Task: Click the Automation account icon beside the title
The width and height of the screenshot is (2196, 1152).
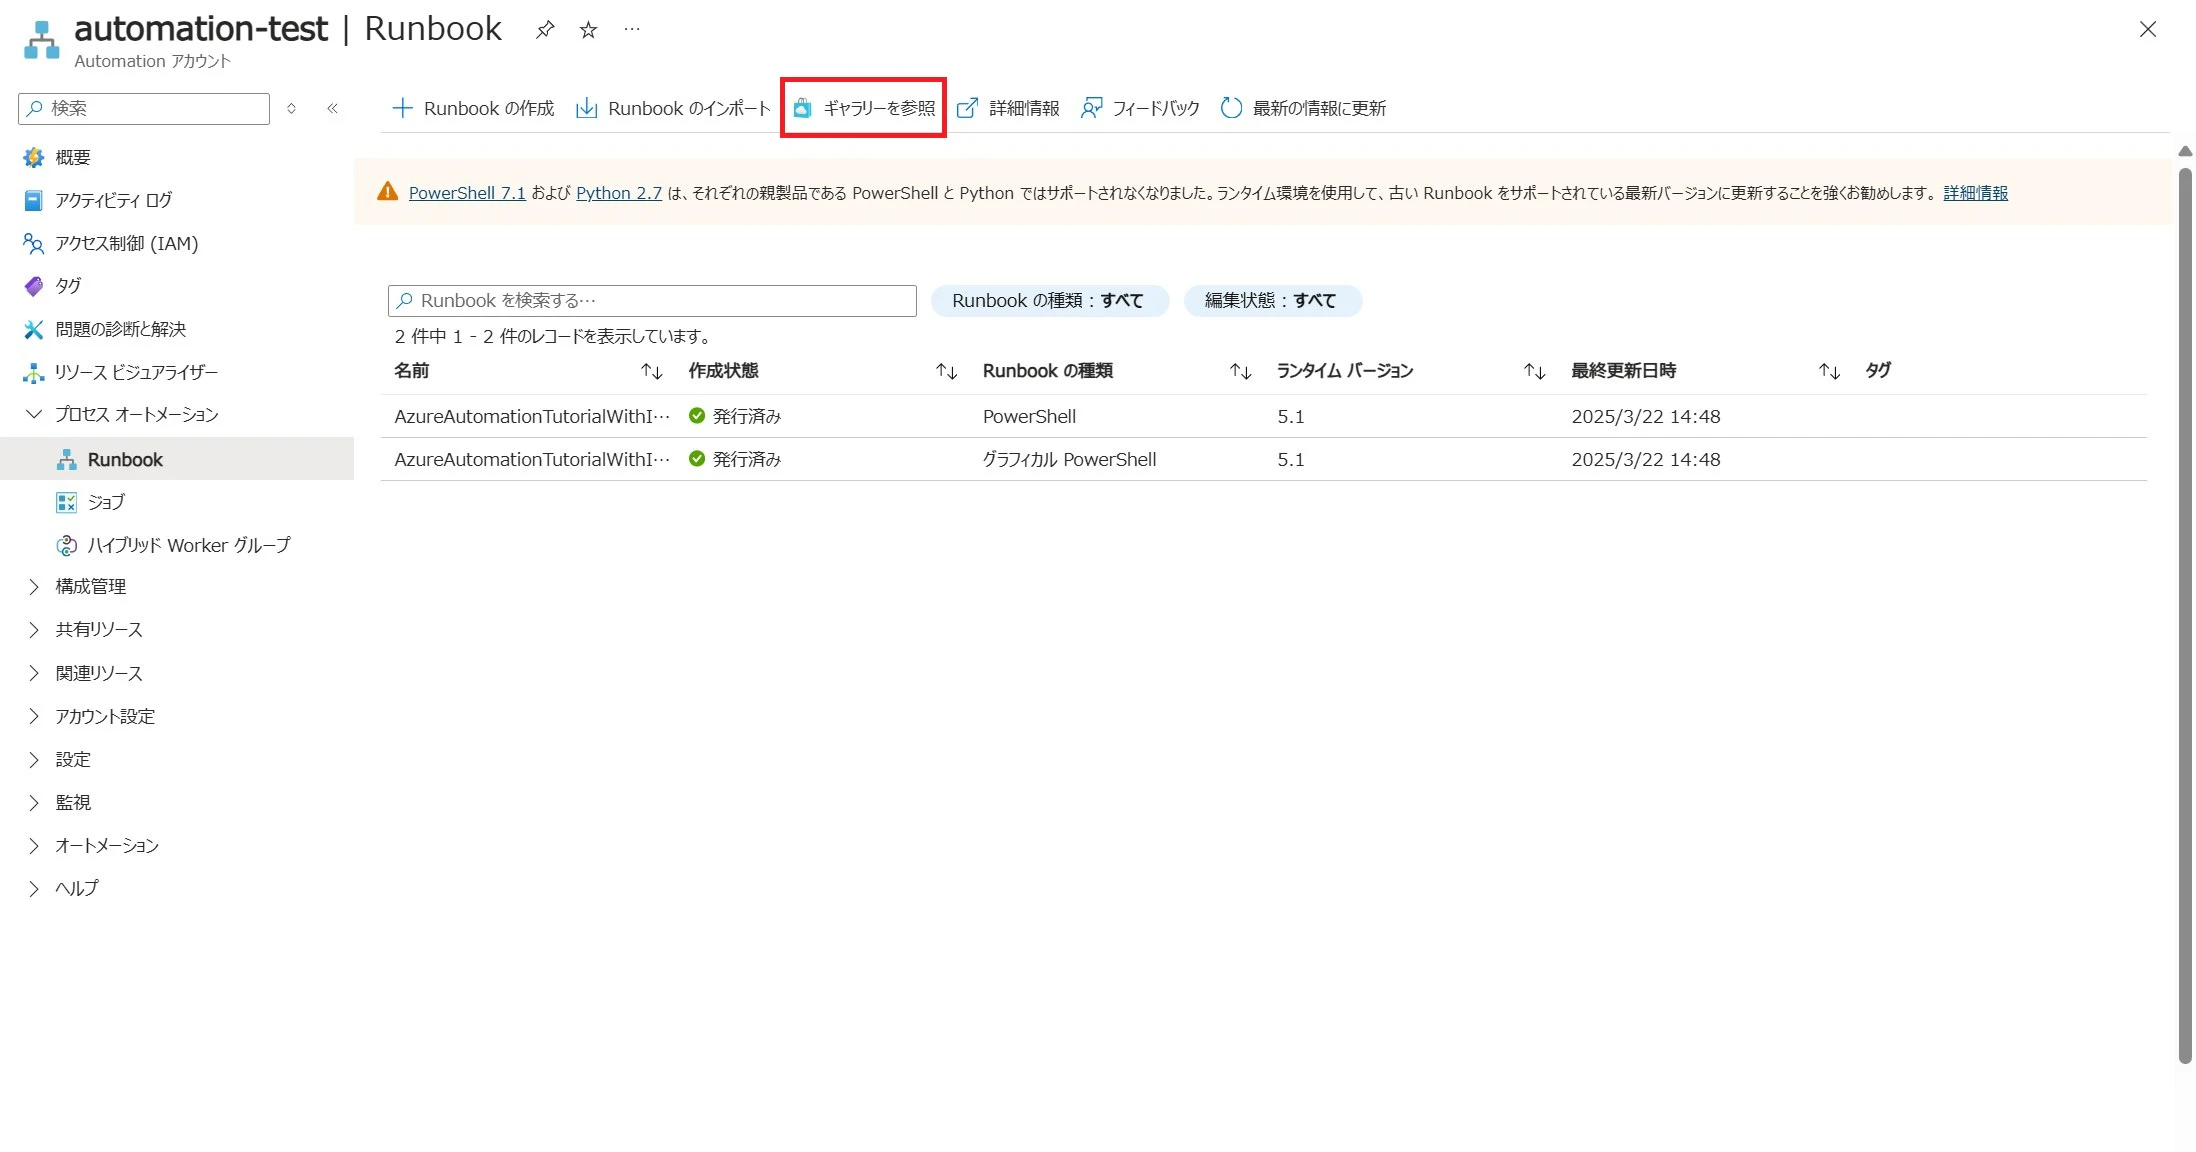Action: (x=42, y=40)
